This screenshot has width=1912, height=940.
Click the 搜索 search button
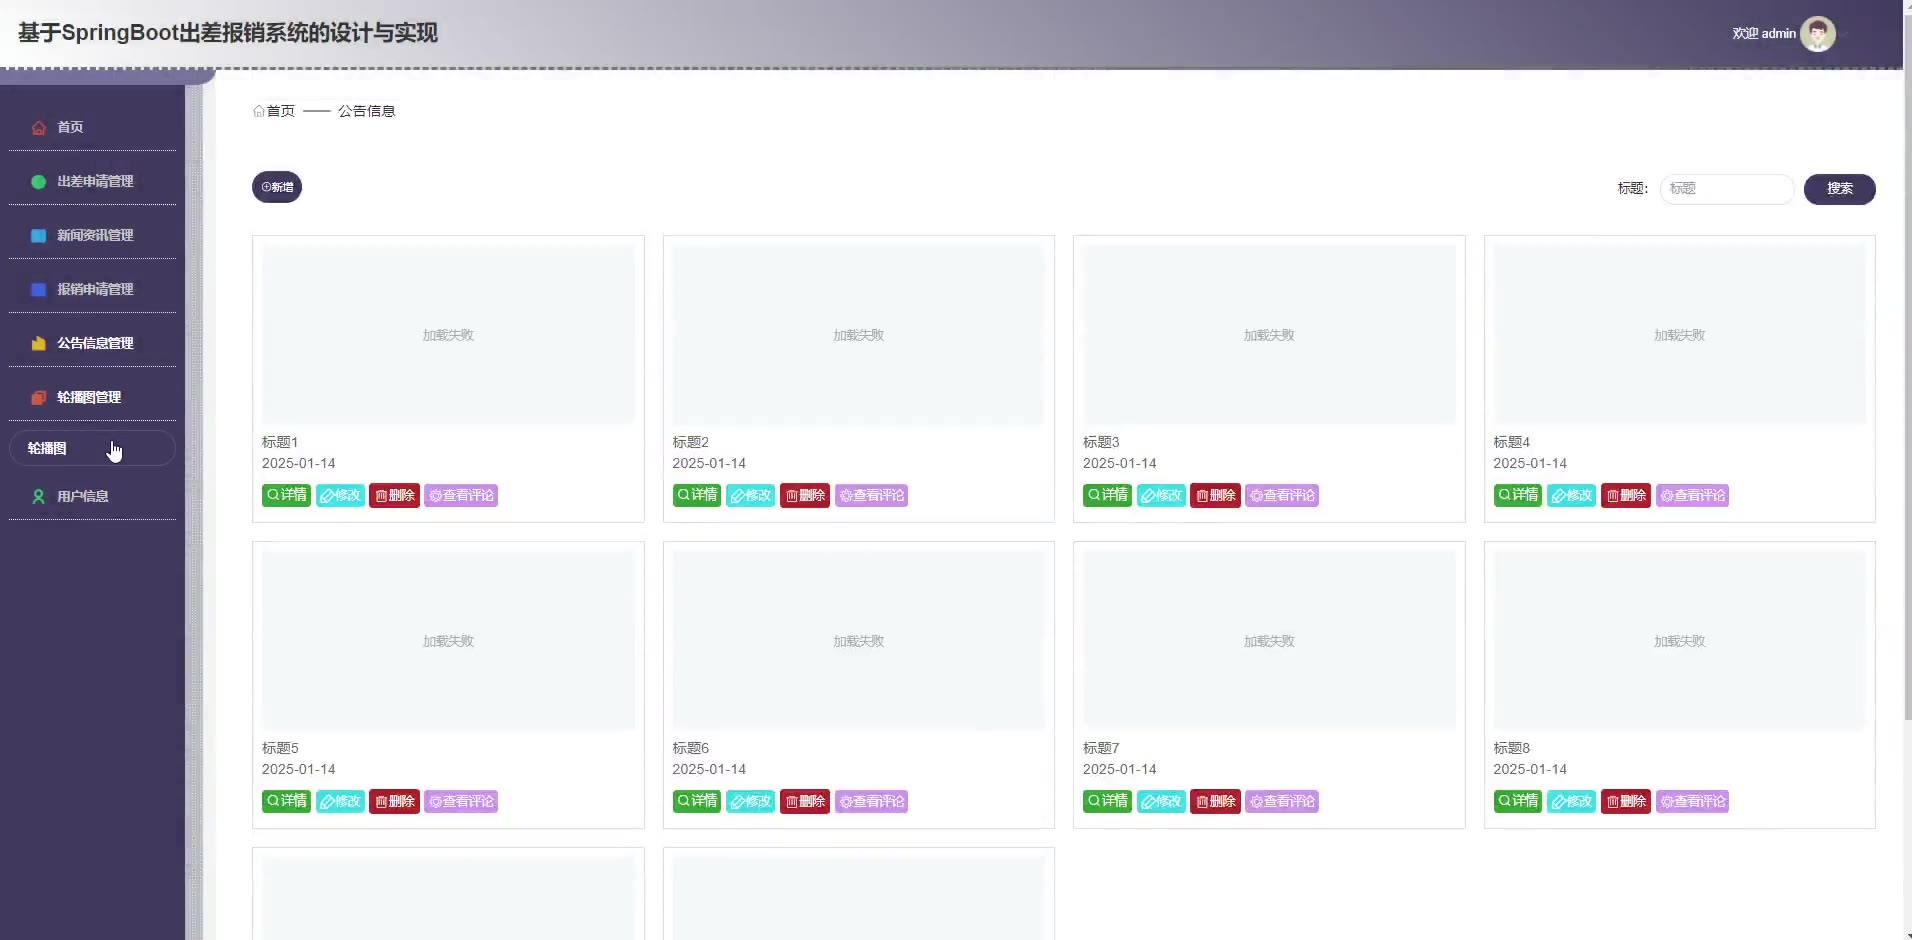coord(1839,189)
